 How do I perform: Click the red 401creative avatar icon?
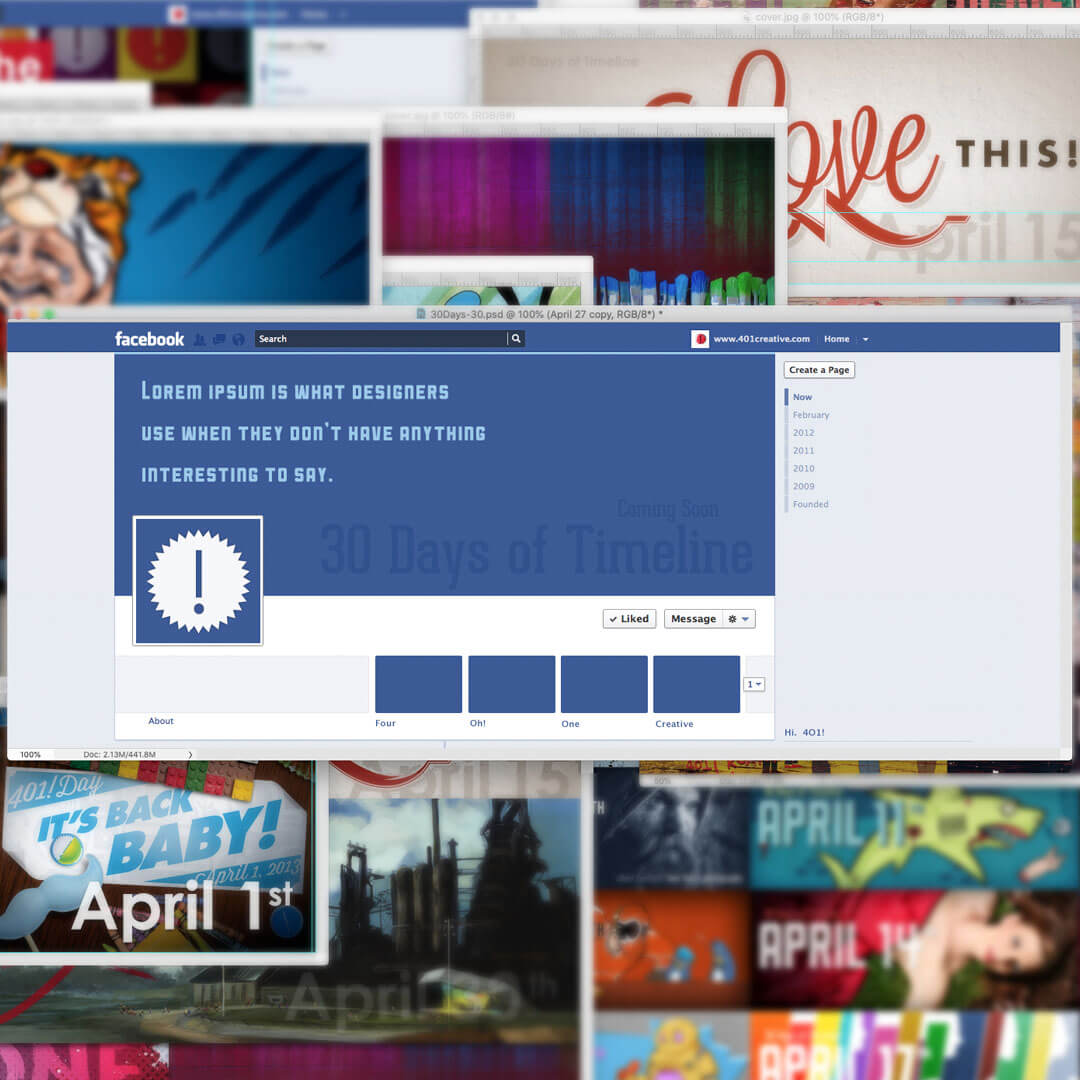(x=700, y=339)
